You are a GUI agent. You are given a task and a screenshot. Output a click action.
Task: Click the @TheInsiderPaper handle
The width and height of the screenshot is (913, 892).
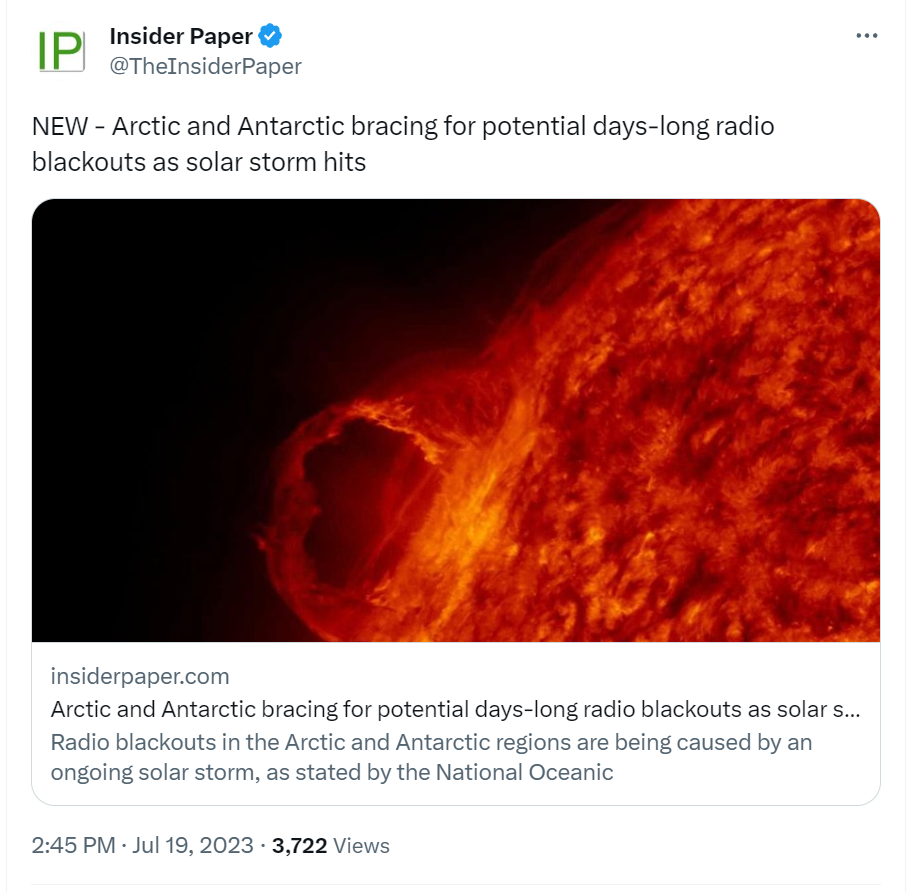tap(205, 67)
